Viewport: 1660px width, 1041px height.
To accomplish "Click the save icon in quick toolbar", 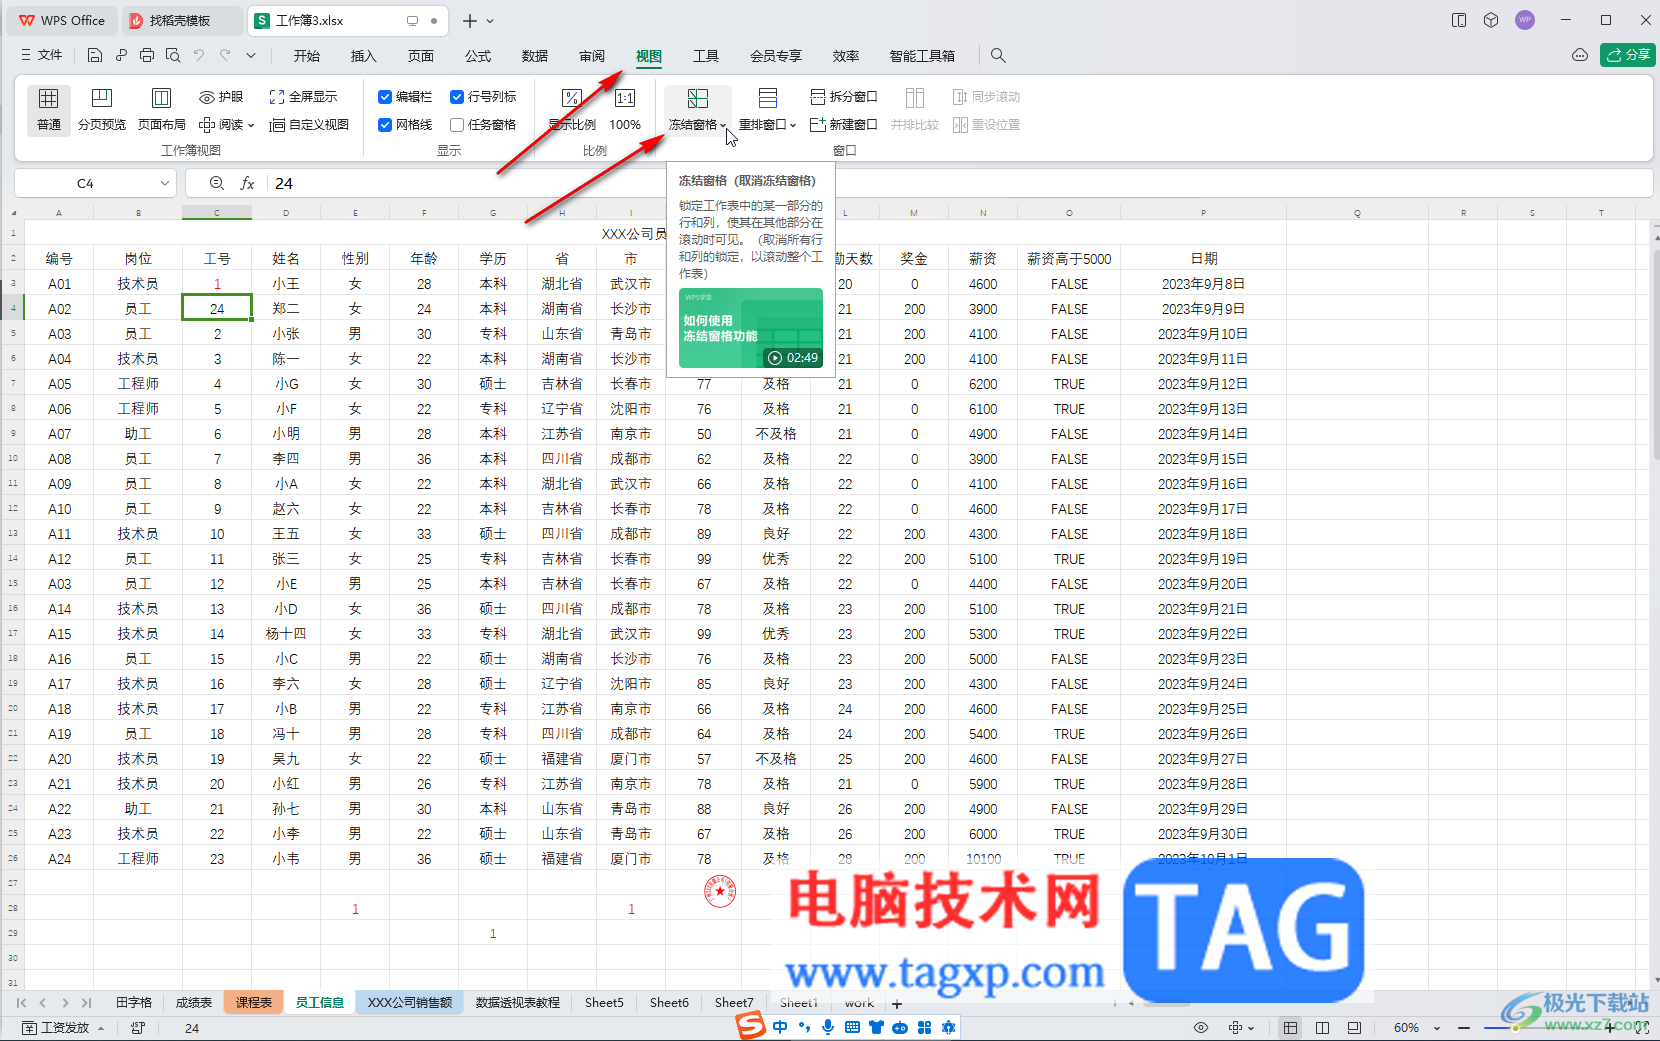I will click(95, 56).
